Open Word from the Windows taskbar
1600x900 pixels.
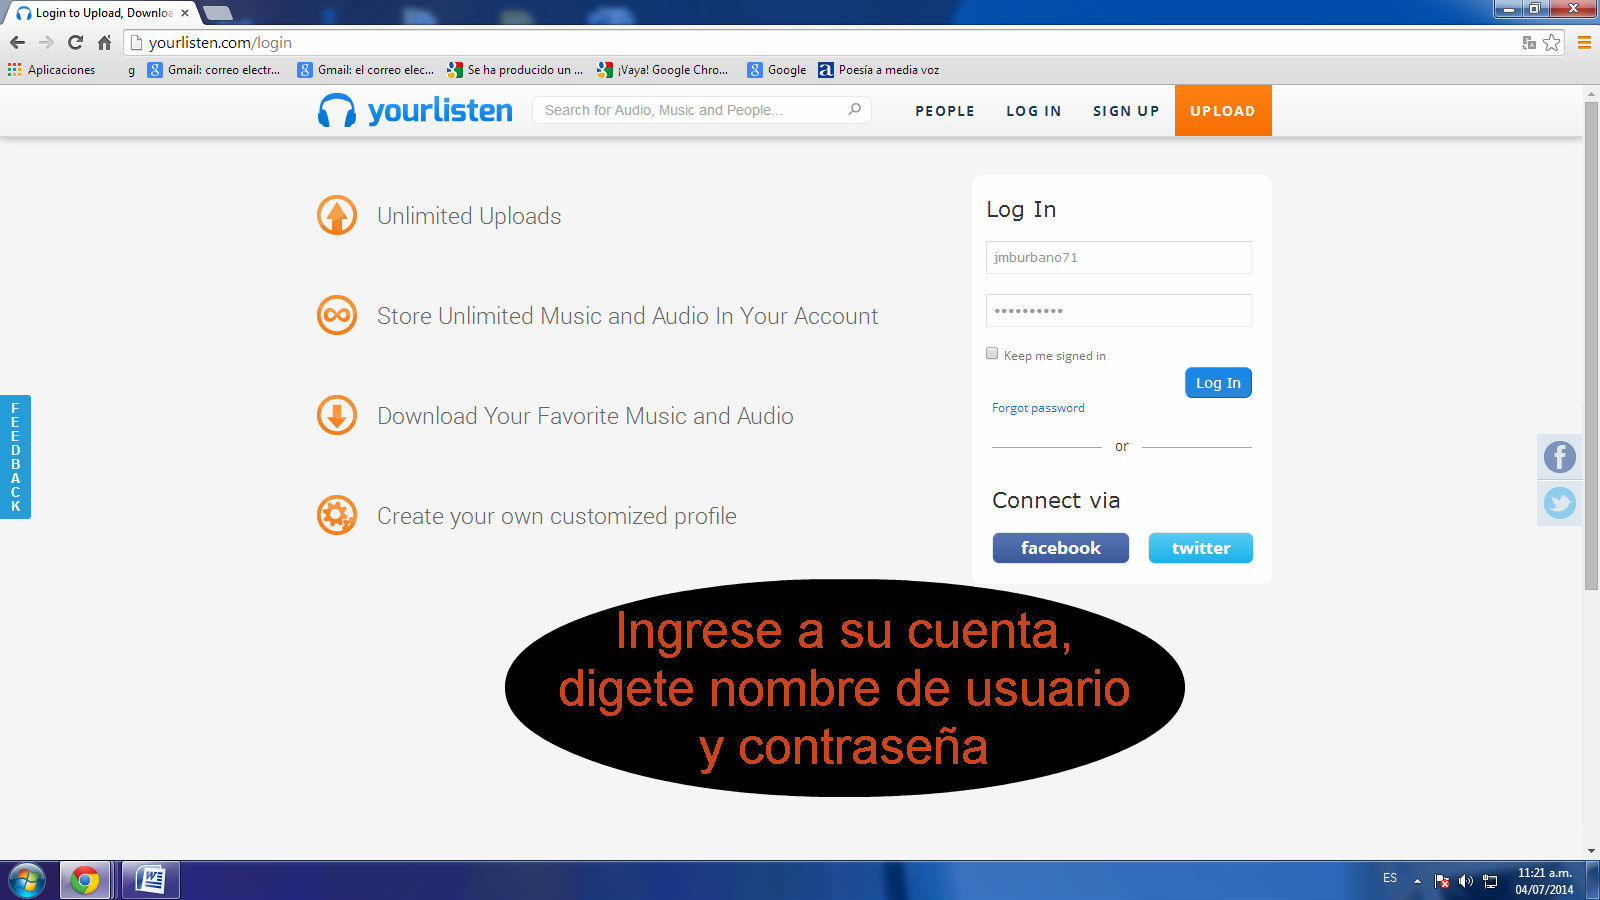coord(151,880)
